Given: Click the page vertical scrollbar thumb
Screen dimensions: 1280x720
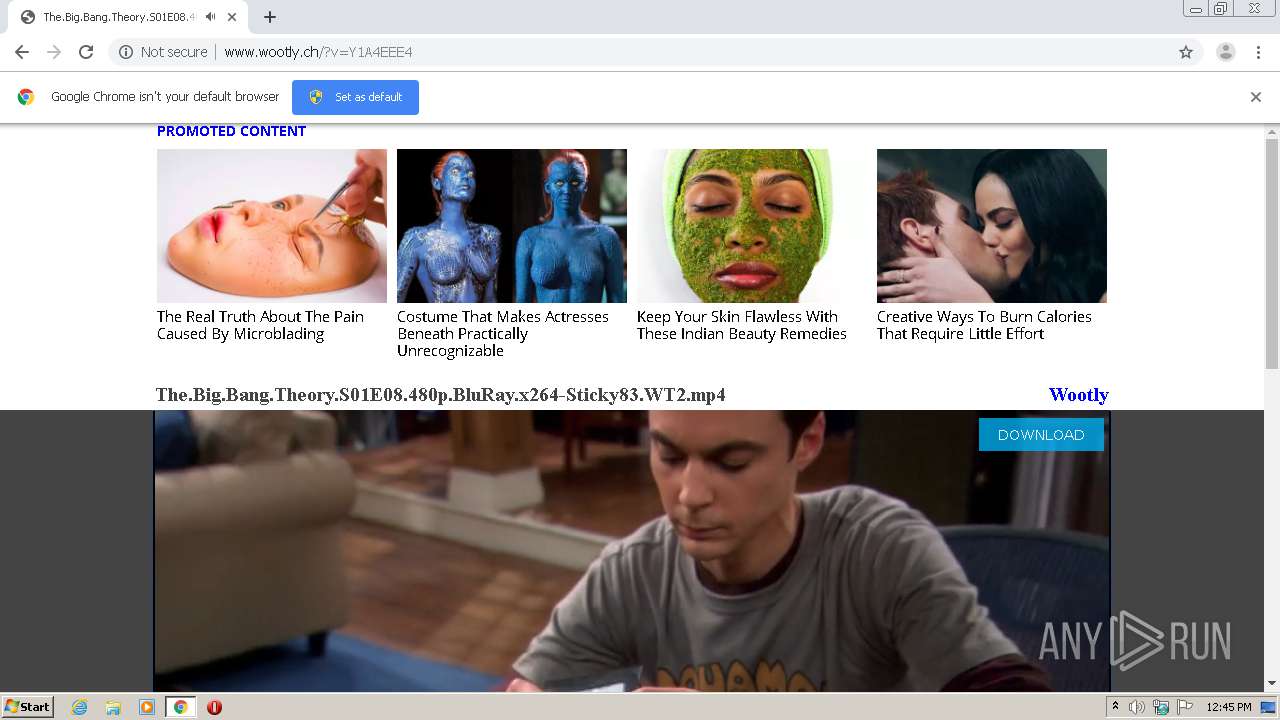Looking at the screenshot, I should (x=1272, y=253).
